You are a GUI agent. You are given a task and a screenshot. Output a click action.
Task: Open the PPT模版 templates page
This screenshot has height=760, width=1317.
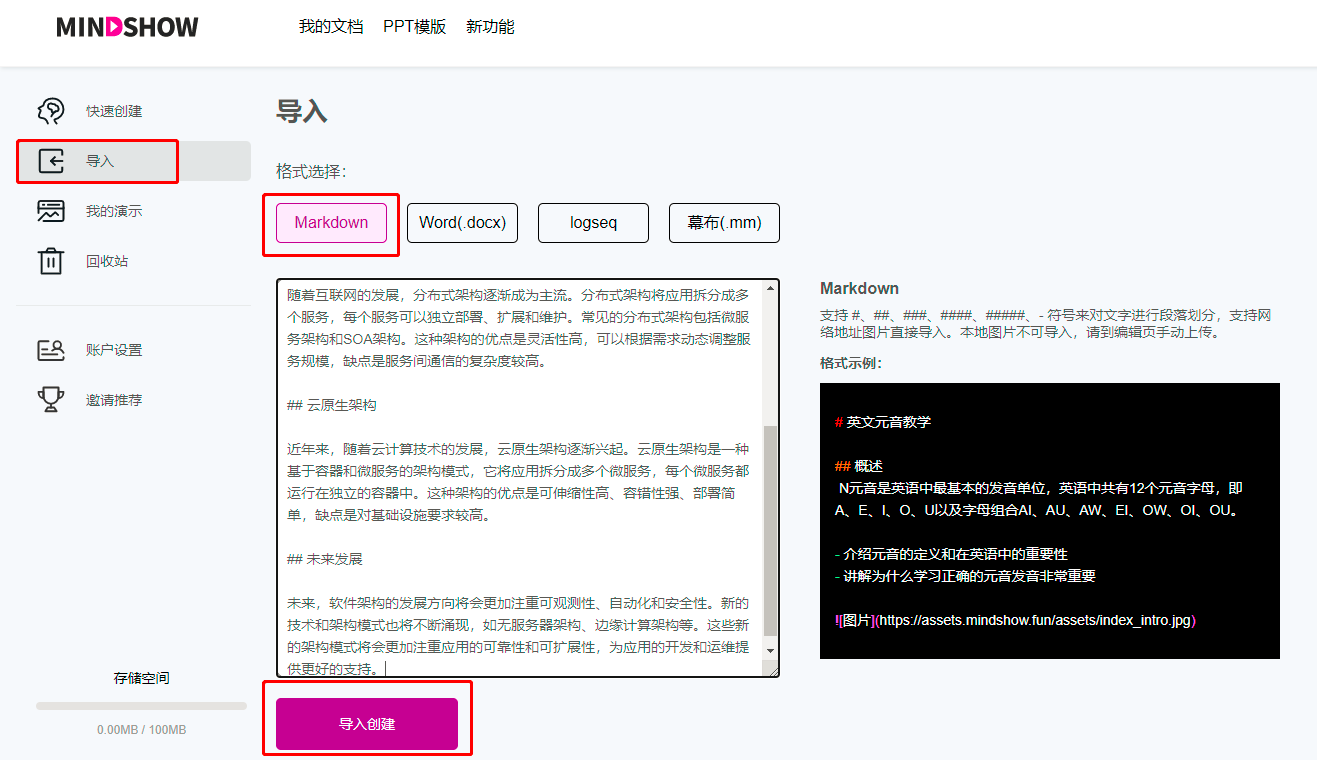pos(414,27)
